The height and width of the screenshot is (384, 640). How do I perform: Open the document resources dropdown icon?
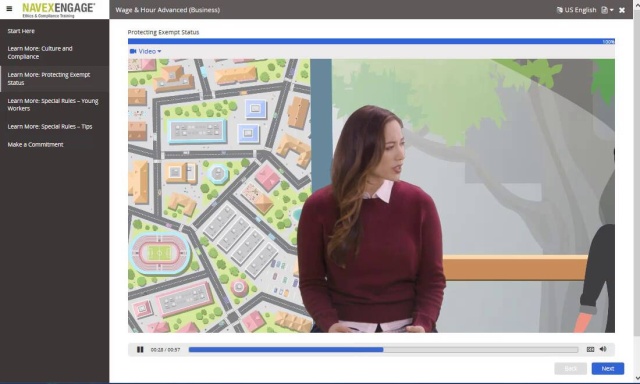click(x=607, y=10)
